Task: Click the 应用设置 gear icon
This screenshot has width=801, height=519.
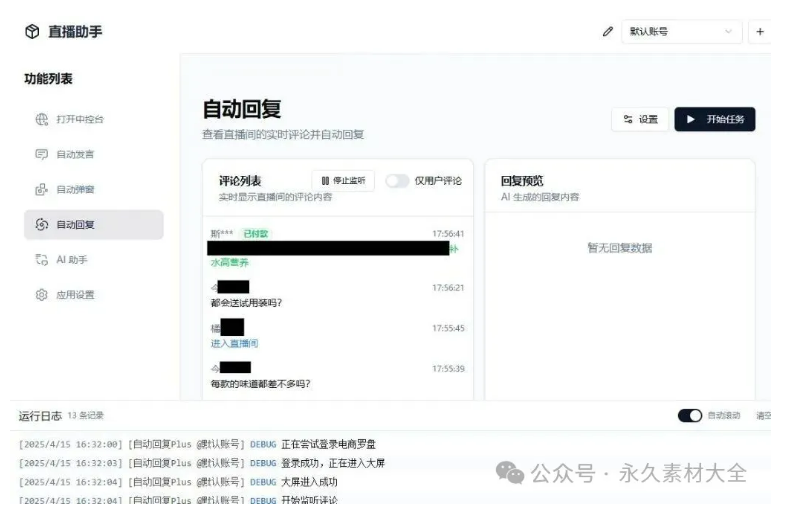Action: 42,295
